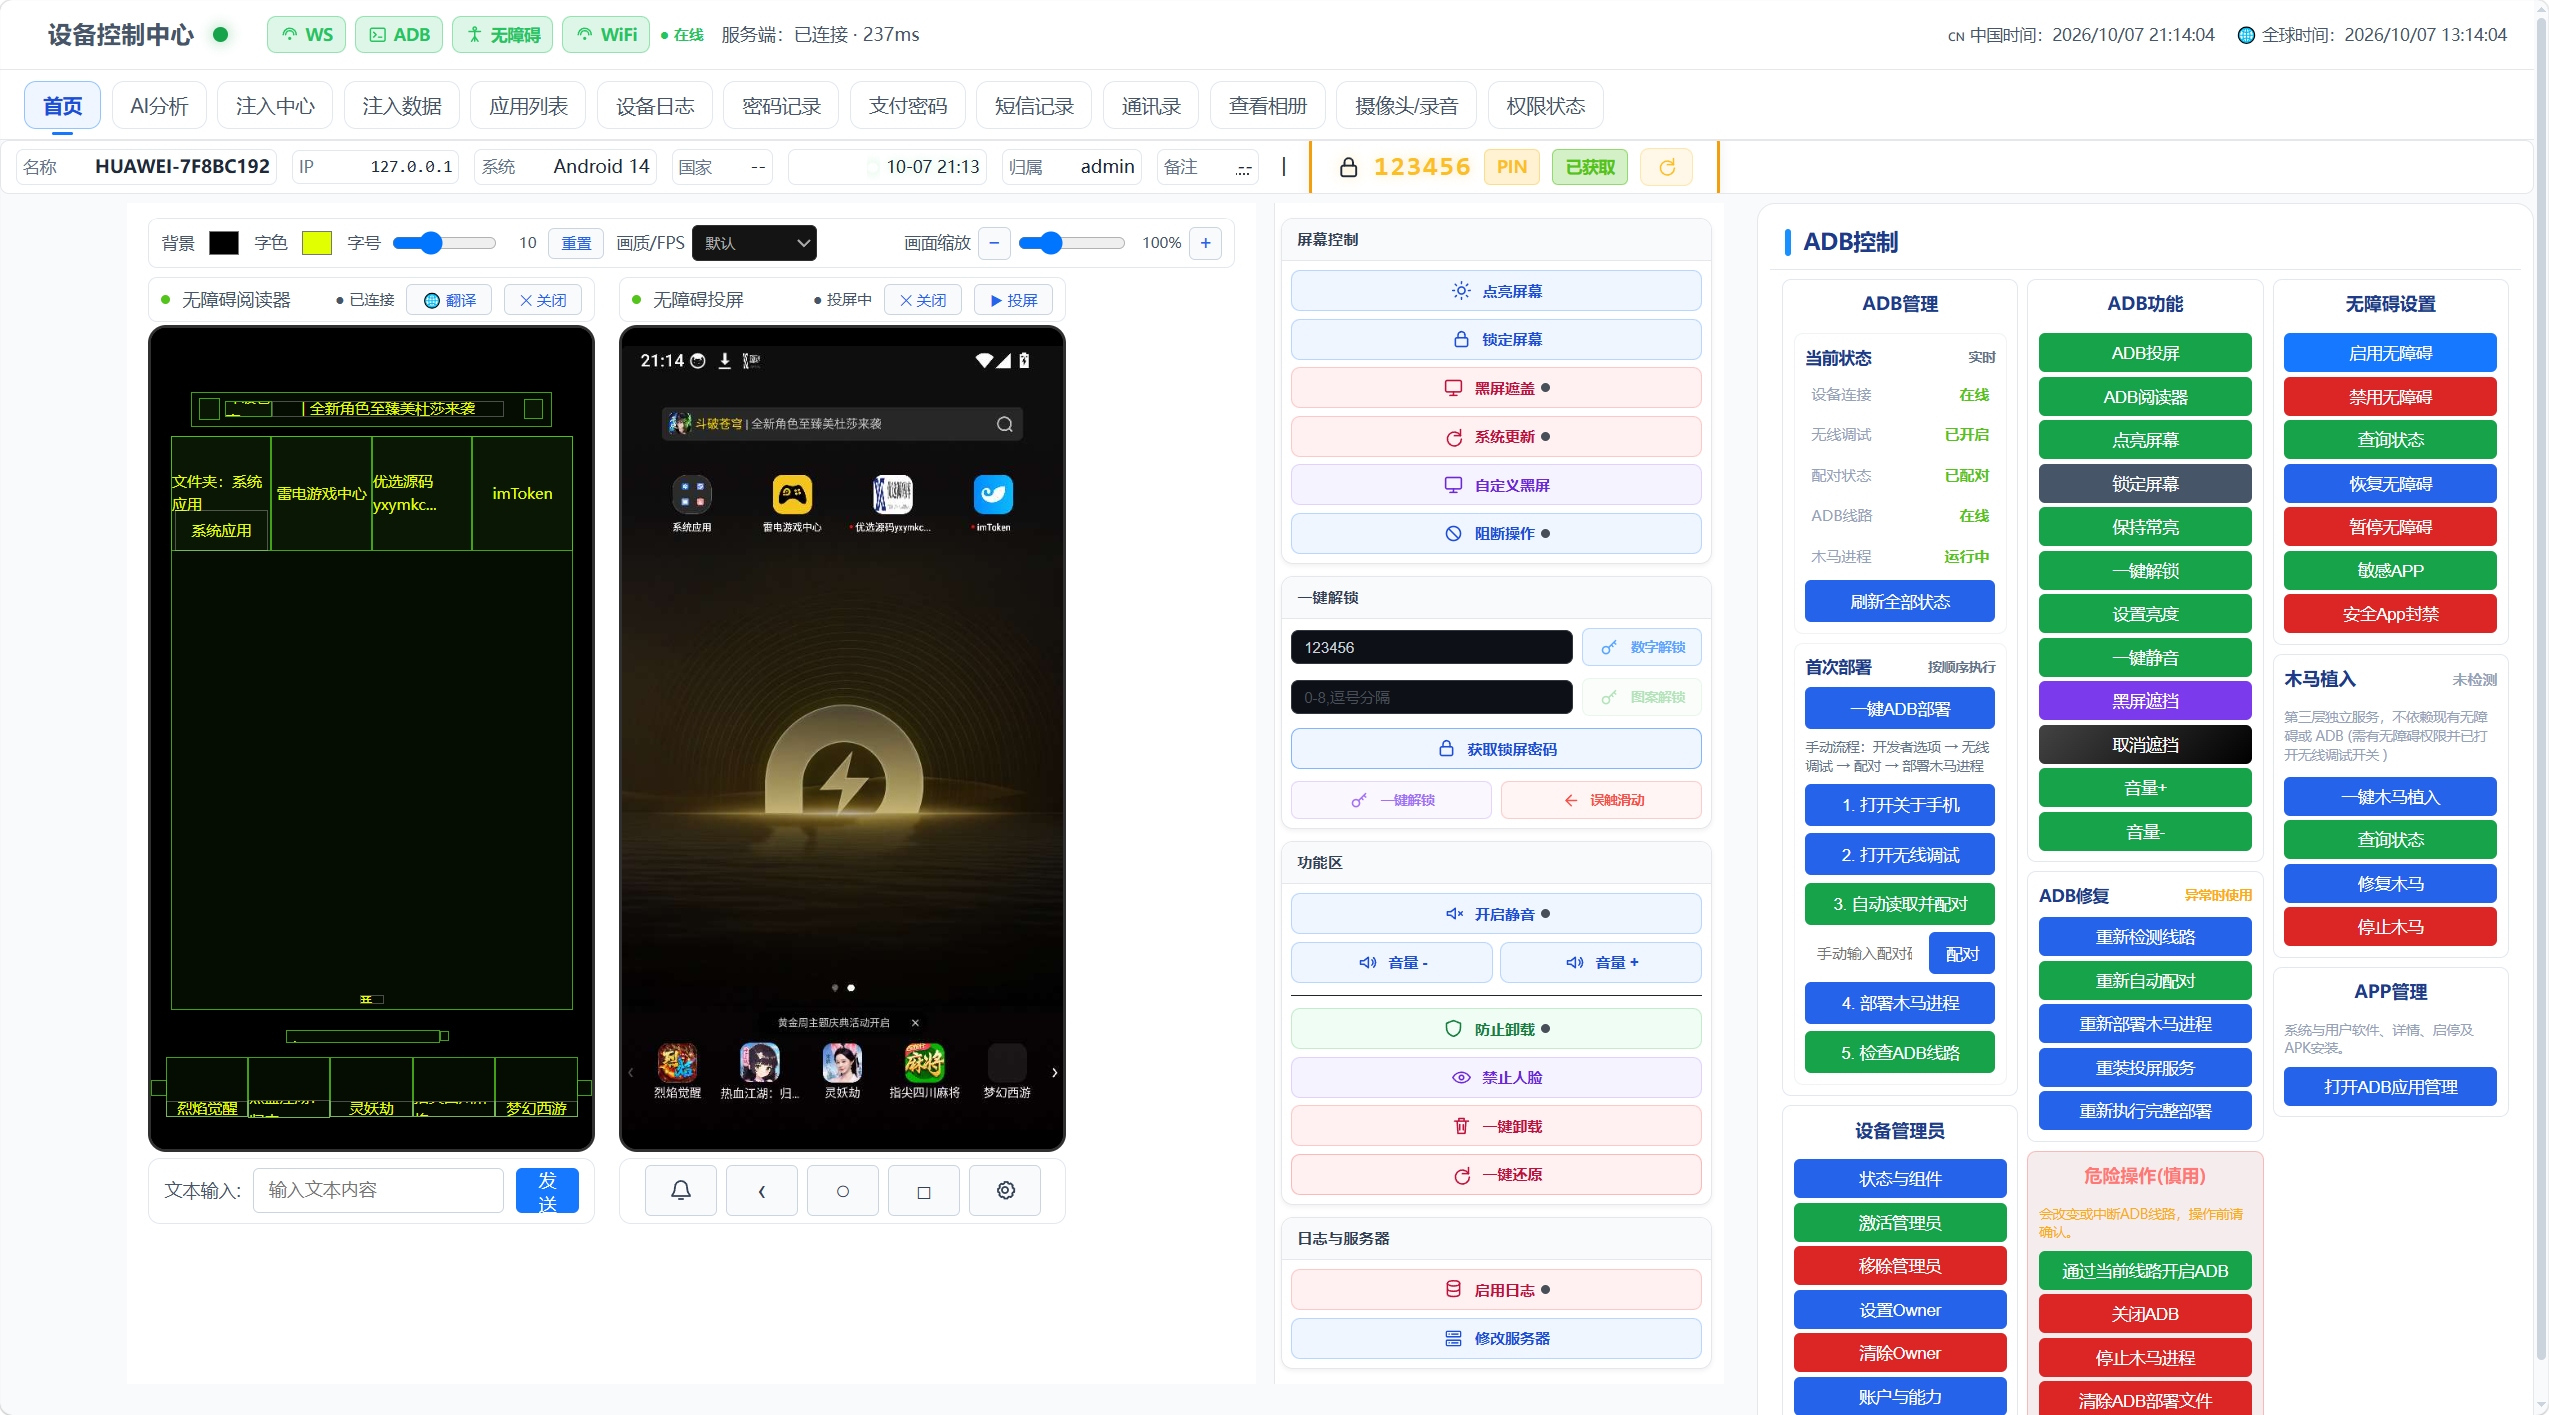This screenshot has height=1415, width=2549.
Task: Click the ADB status badge in the header
Action: click(x=399, y=35)
